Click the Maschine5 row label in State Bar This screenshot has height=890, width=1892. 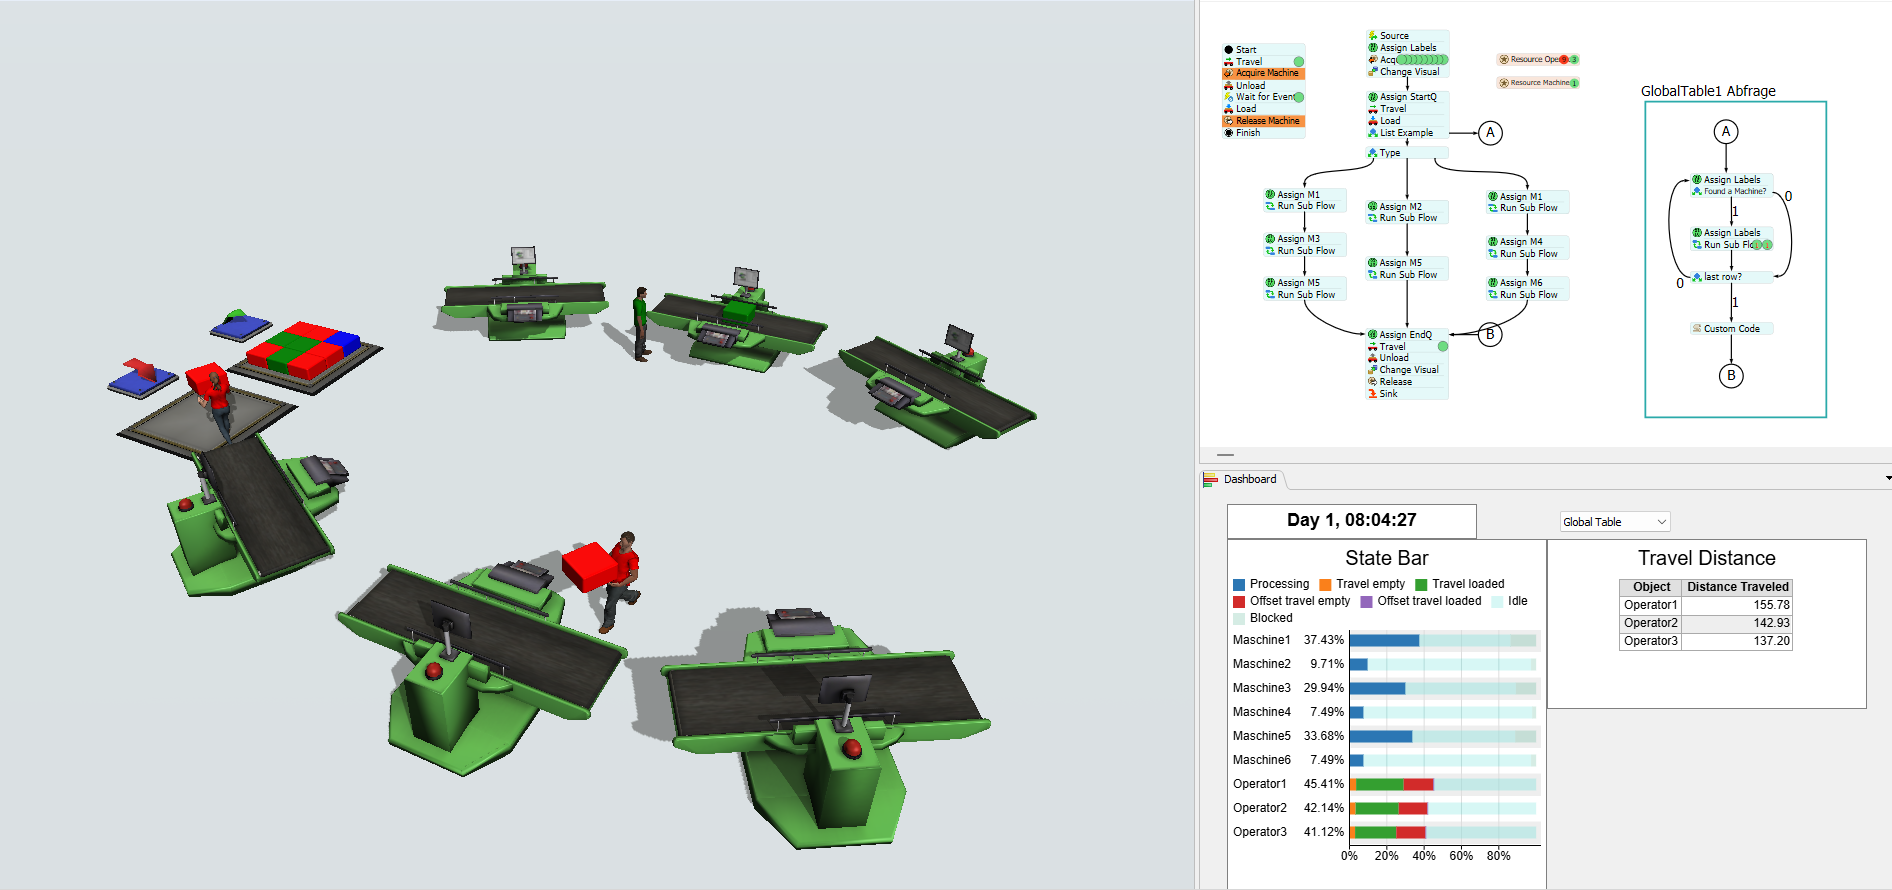point(1262,736)
